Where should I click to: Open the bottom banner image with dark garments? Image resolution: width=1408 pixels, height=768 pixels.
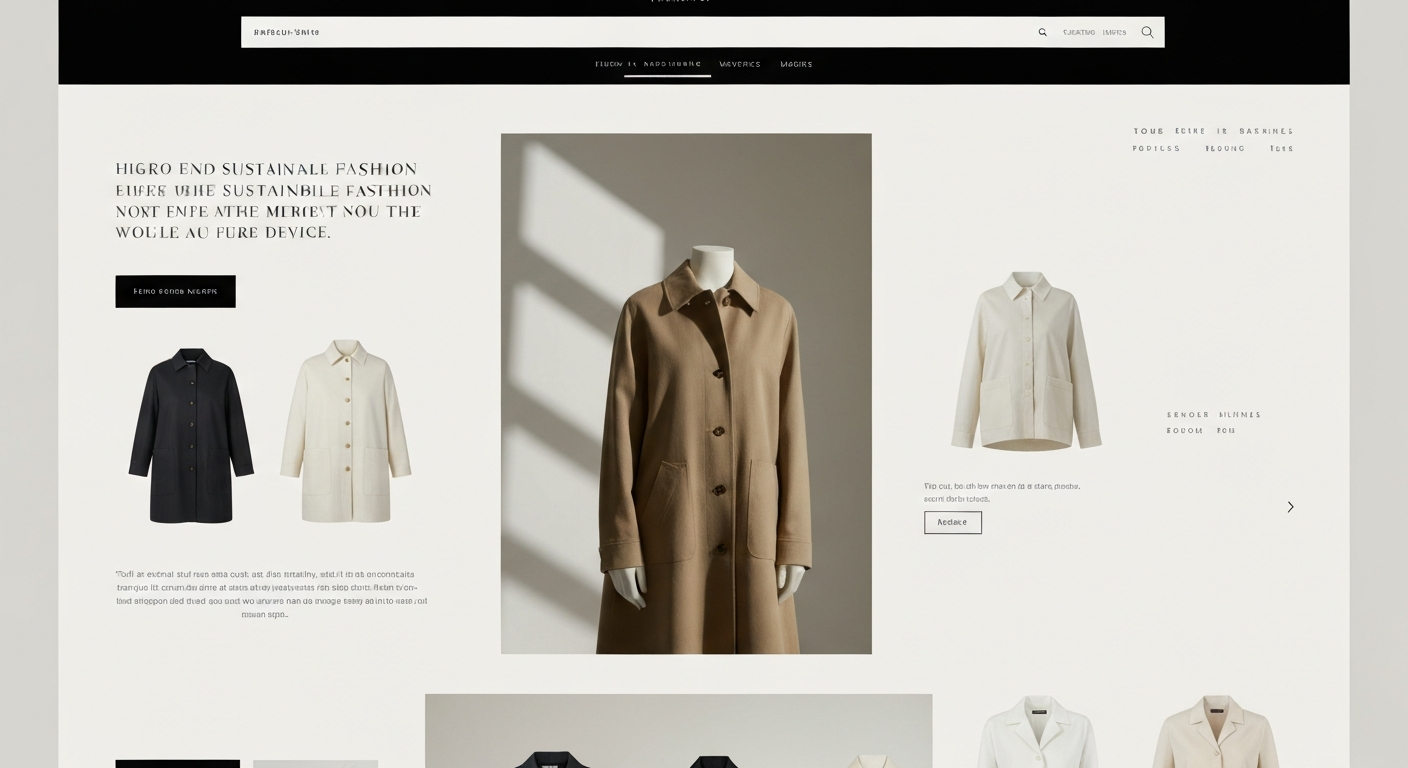tap(678, 731)
